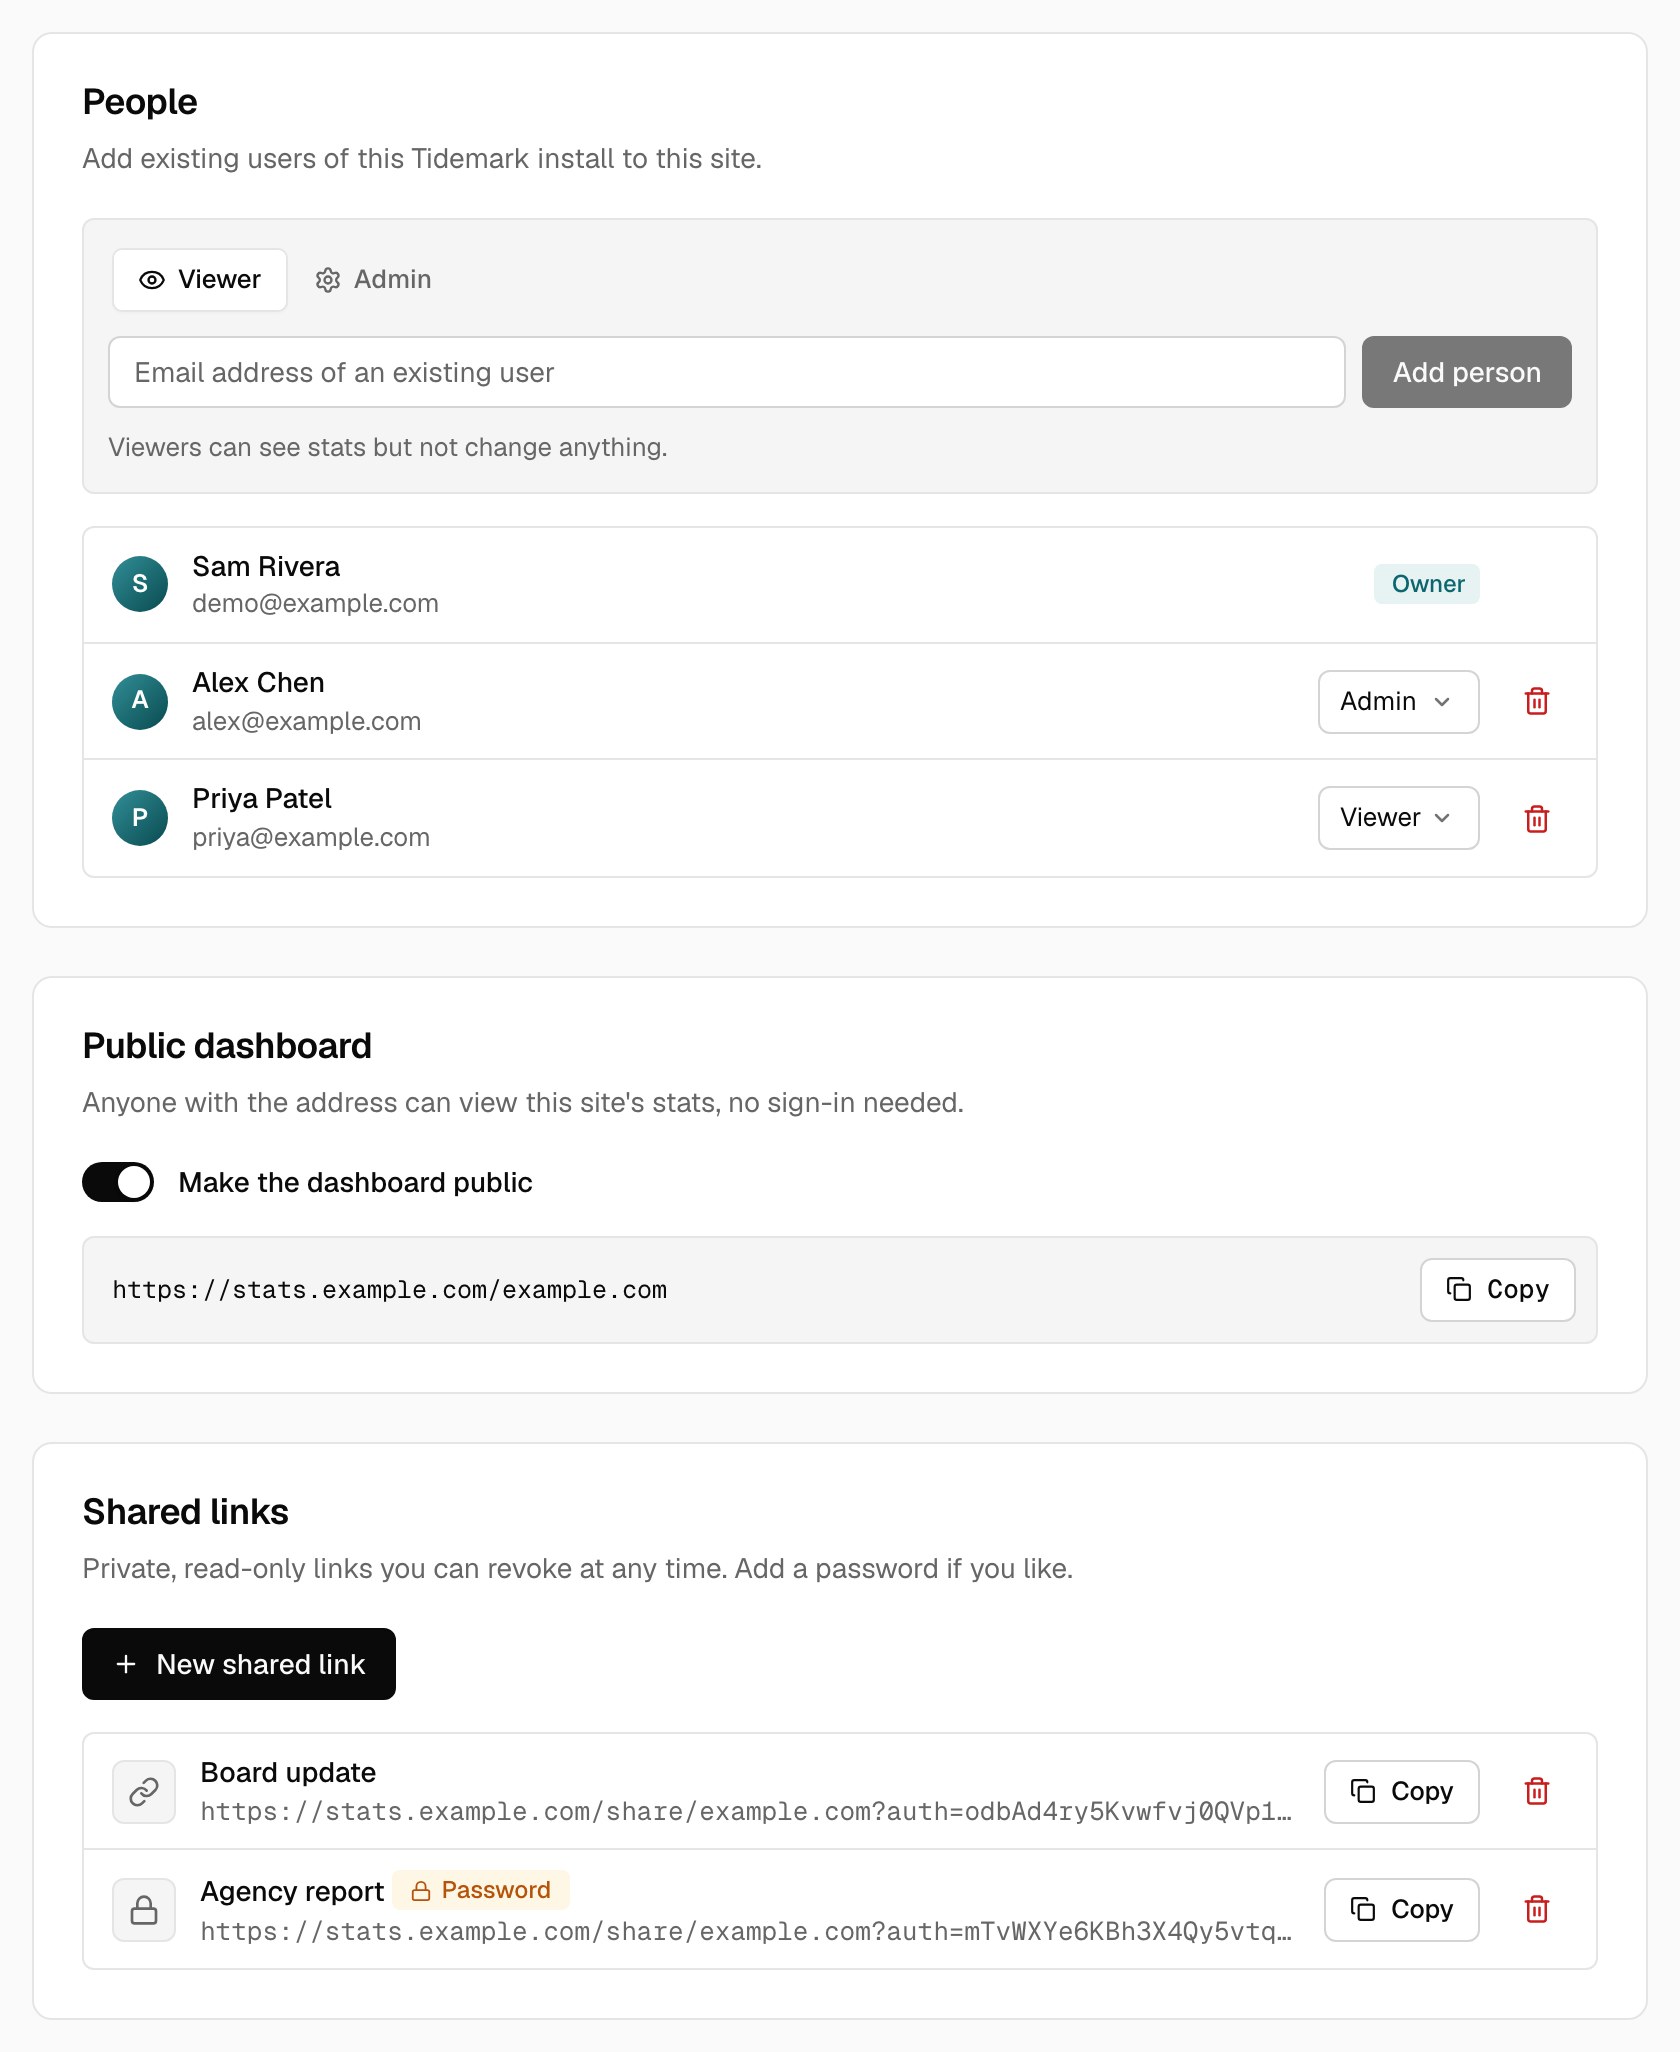Turn off the Make the dashboard public switch

click(118, 1182)
